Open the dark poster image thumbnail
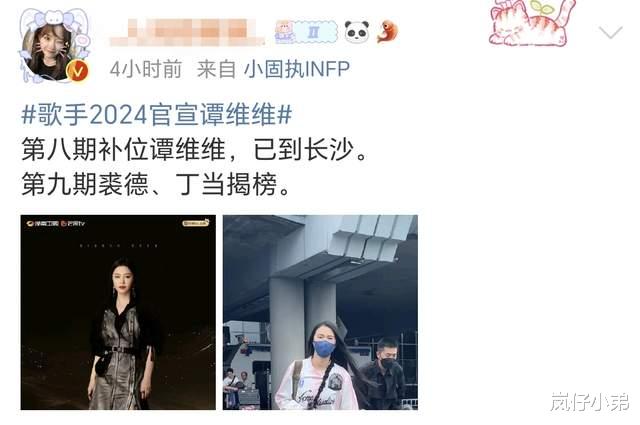Viewport: 640px width, 425px height. (x=118, y=312)
